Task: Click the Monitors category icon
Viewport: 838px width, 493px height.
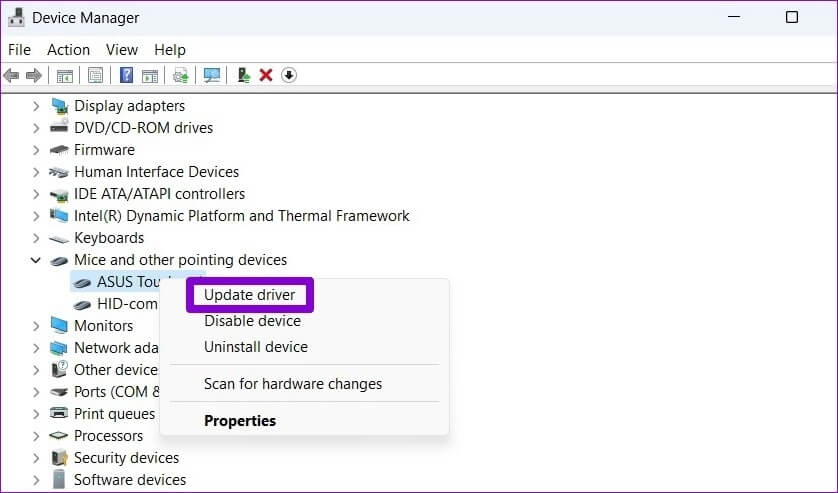Action: (59, 326)
